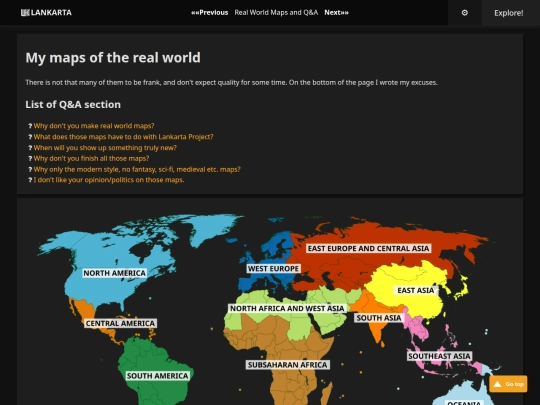The width and height of the screenshot is (540, 405).
Task: Click the NORTH AMERICA map label
Action: tap(115, 273)
